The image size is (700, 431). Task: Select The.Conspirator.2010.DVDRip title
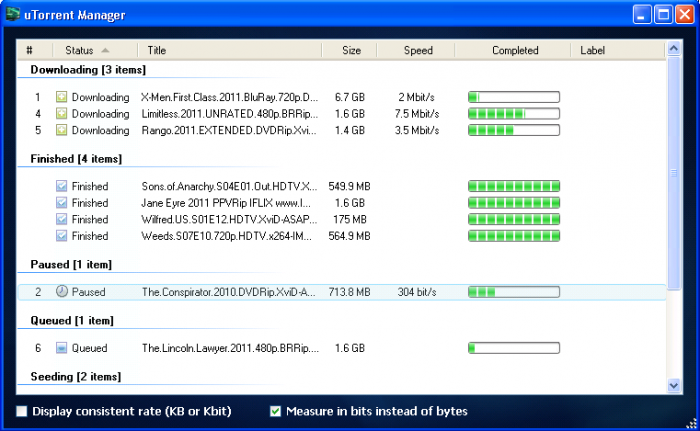click(x=229, y=292)
